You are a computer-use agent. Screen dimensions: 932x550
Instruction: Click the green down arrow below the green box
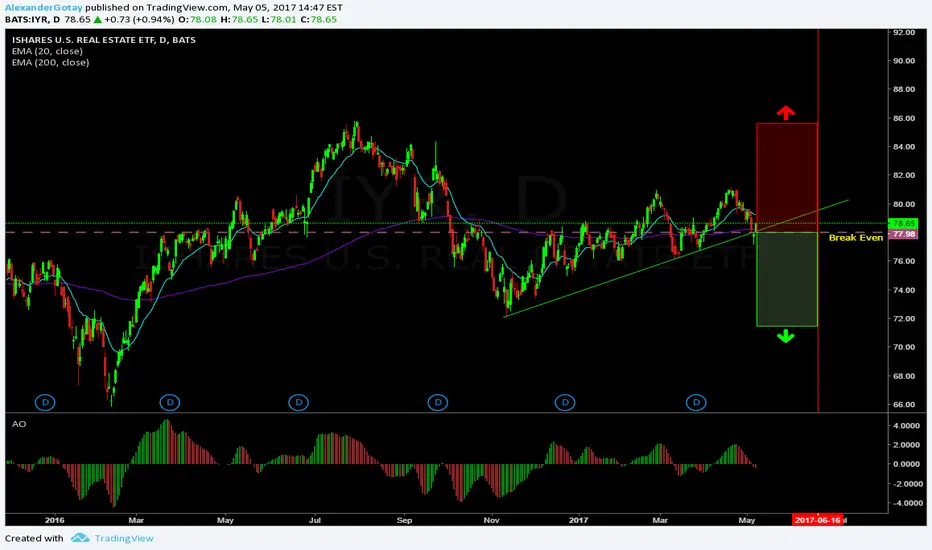point(786,337)
